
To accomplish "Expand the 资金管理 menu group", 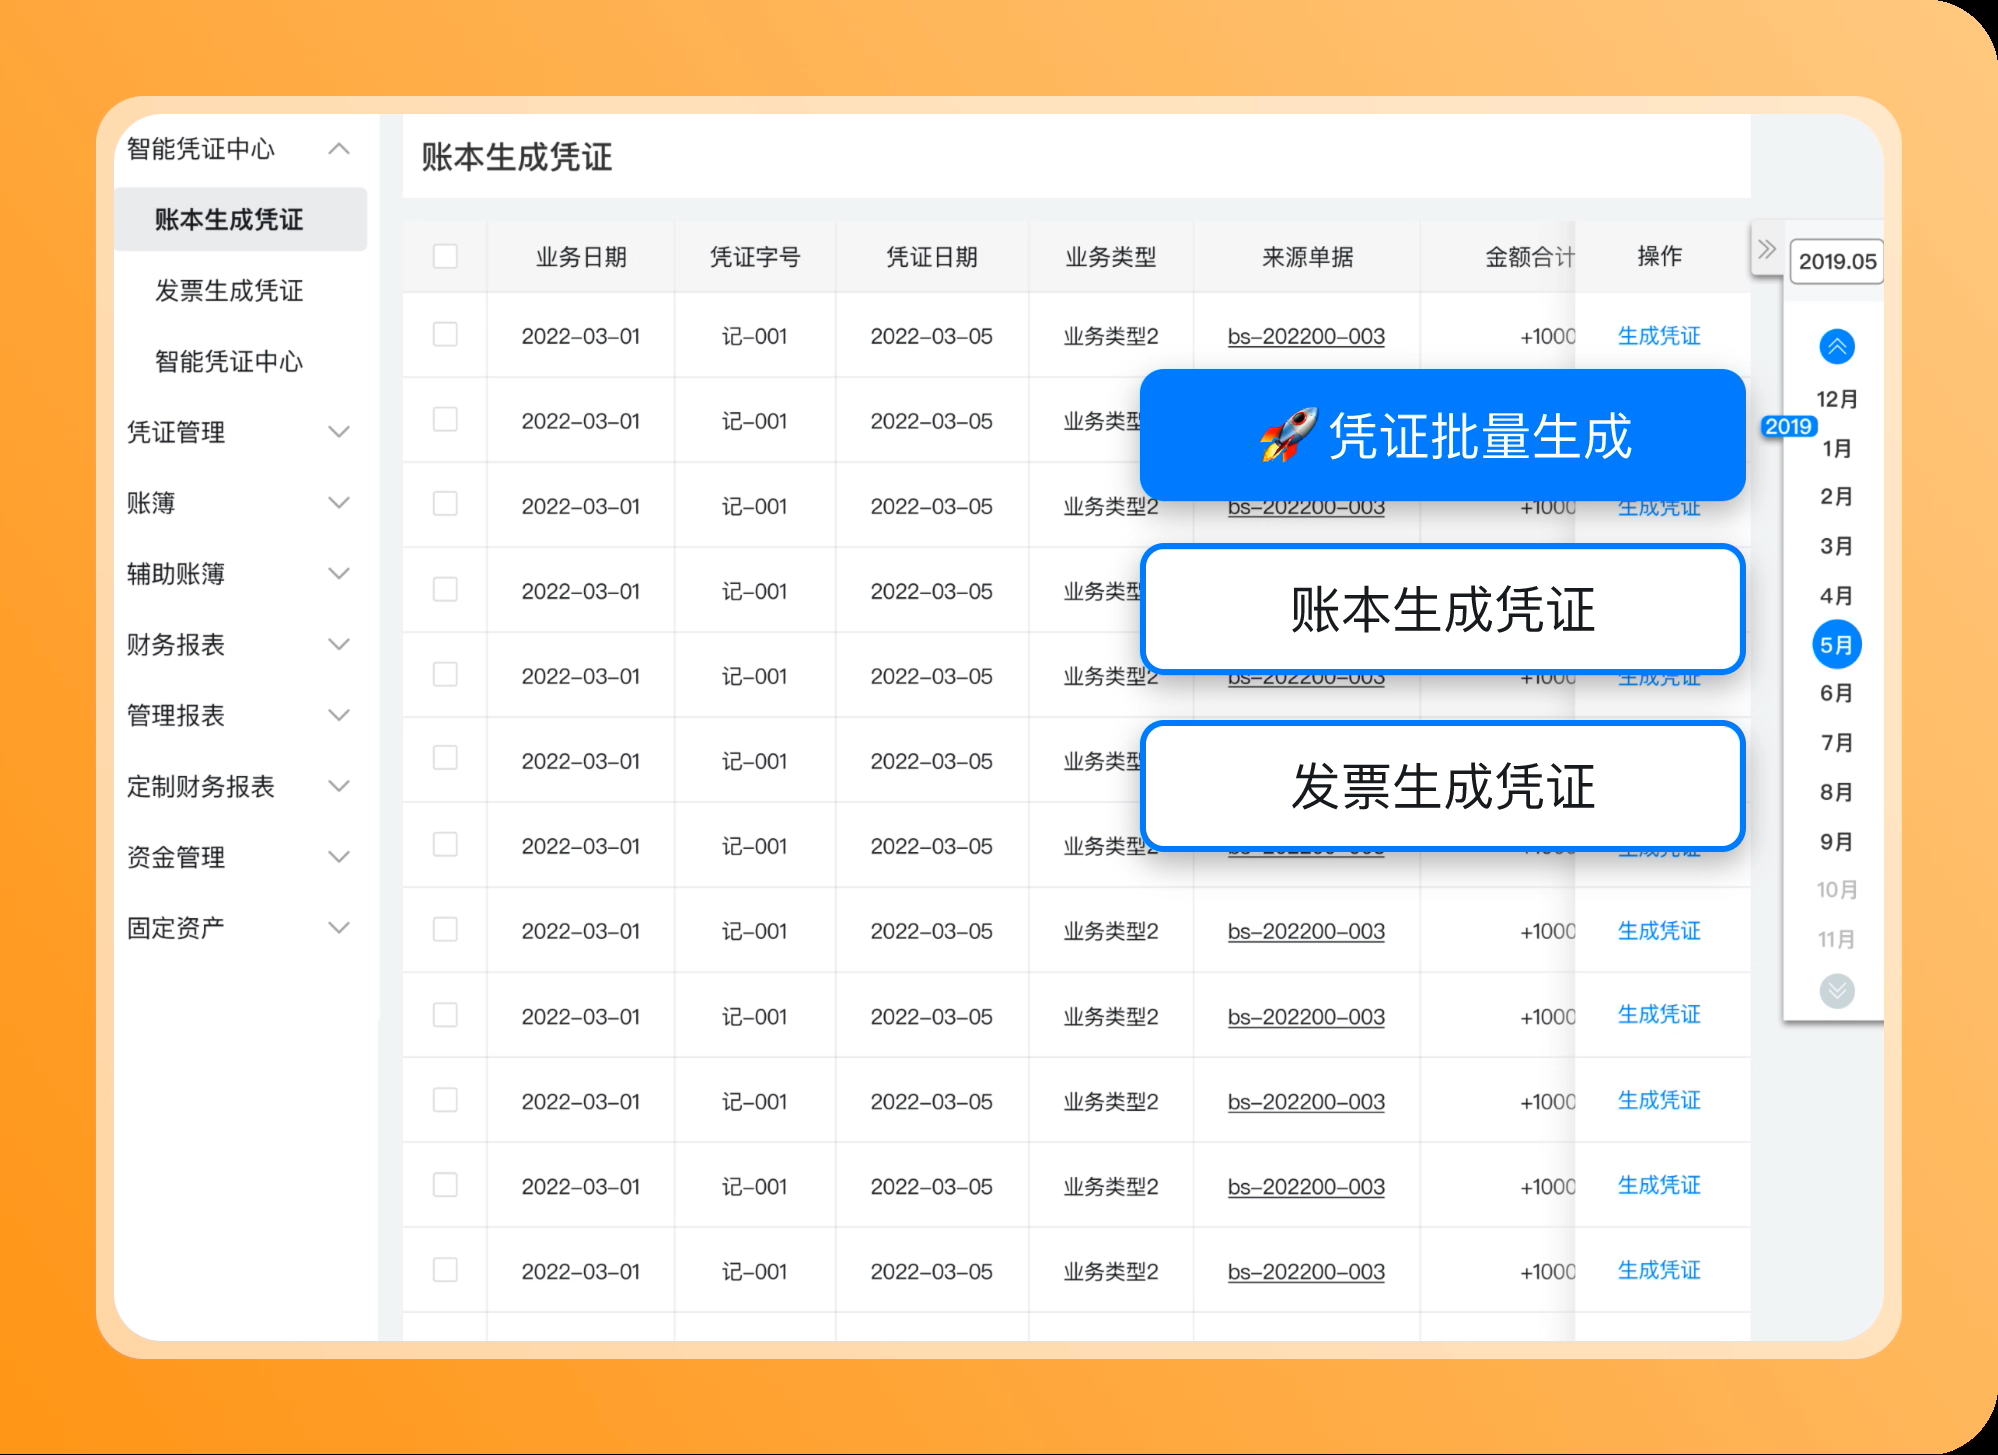I will pyautogui.click(x=339, y=857).
